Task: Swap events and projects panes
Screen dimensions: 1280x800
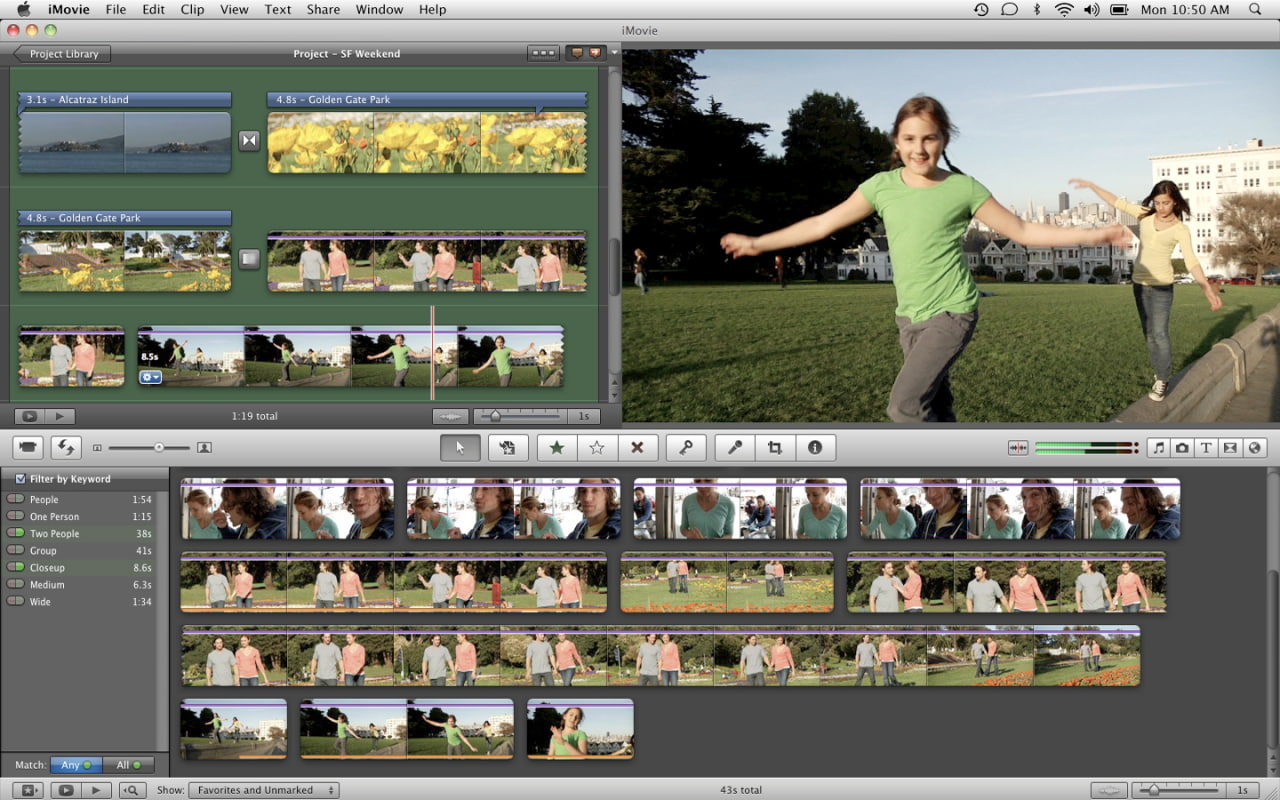Action: pyautogui.click(x=67, y=448)
